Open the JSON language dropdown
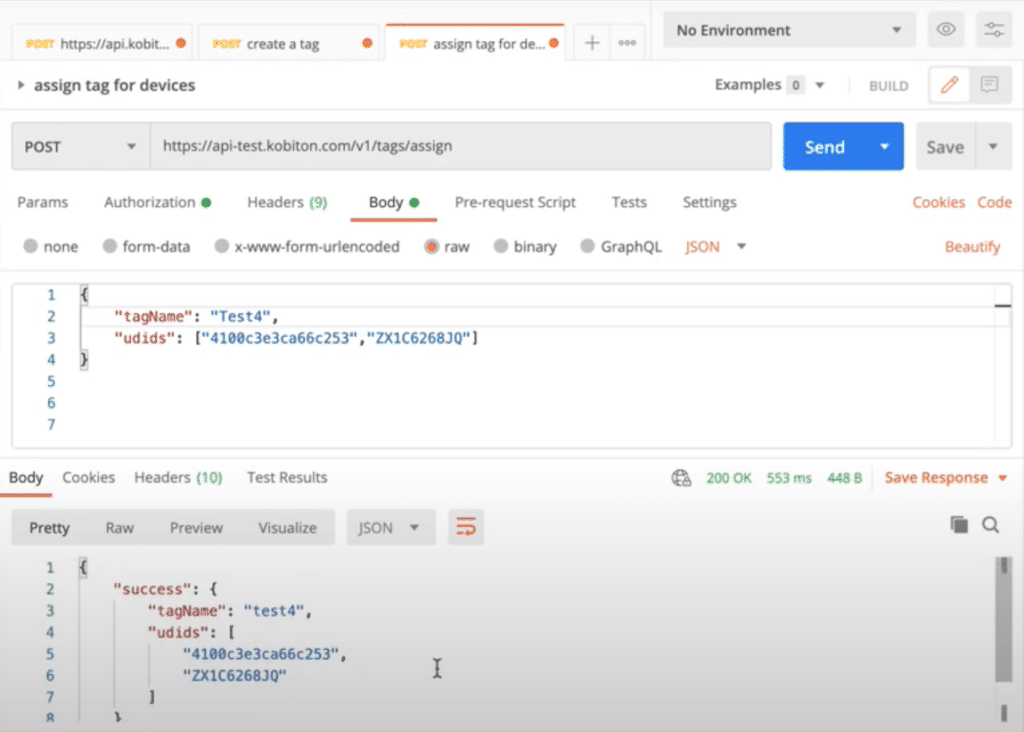The height and width of the screenshot is (732, 1024). click(x=714, y=246)
